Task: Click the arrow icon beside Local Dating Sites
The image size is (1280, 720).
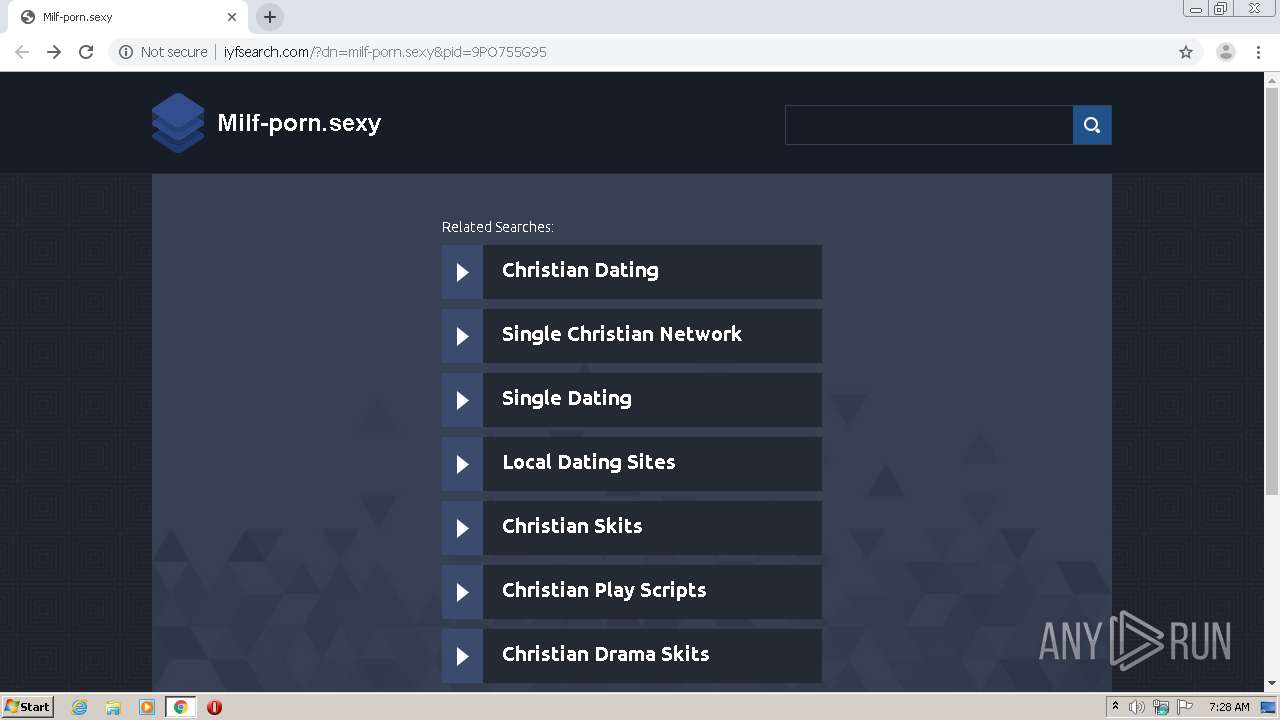Action: (x=462, y=464)
